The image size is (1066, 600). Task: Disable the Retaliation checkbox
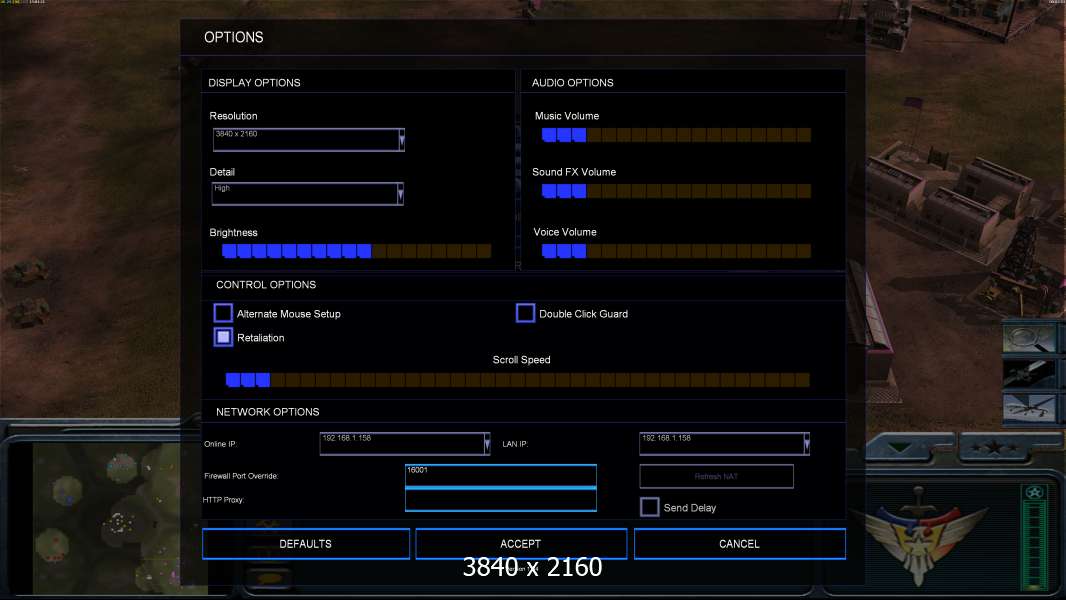(223, 337)
